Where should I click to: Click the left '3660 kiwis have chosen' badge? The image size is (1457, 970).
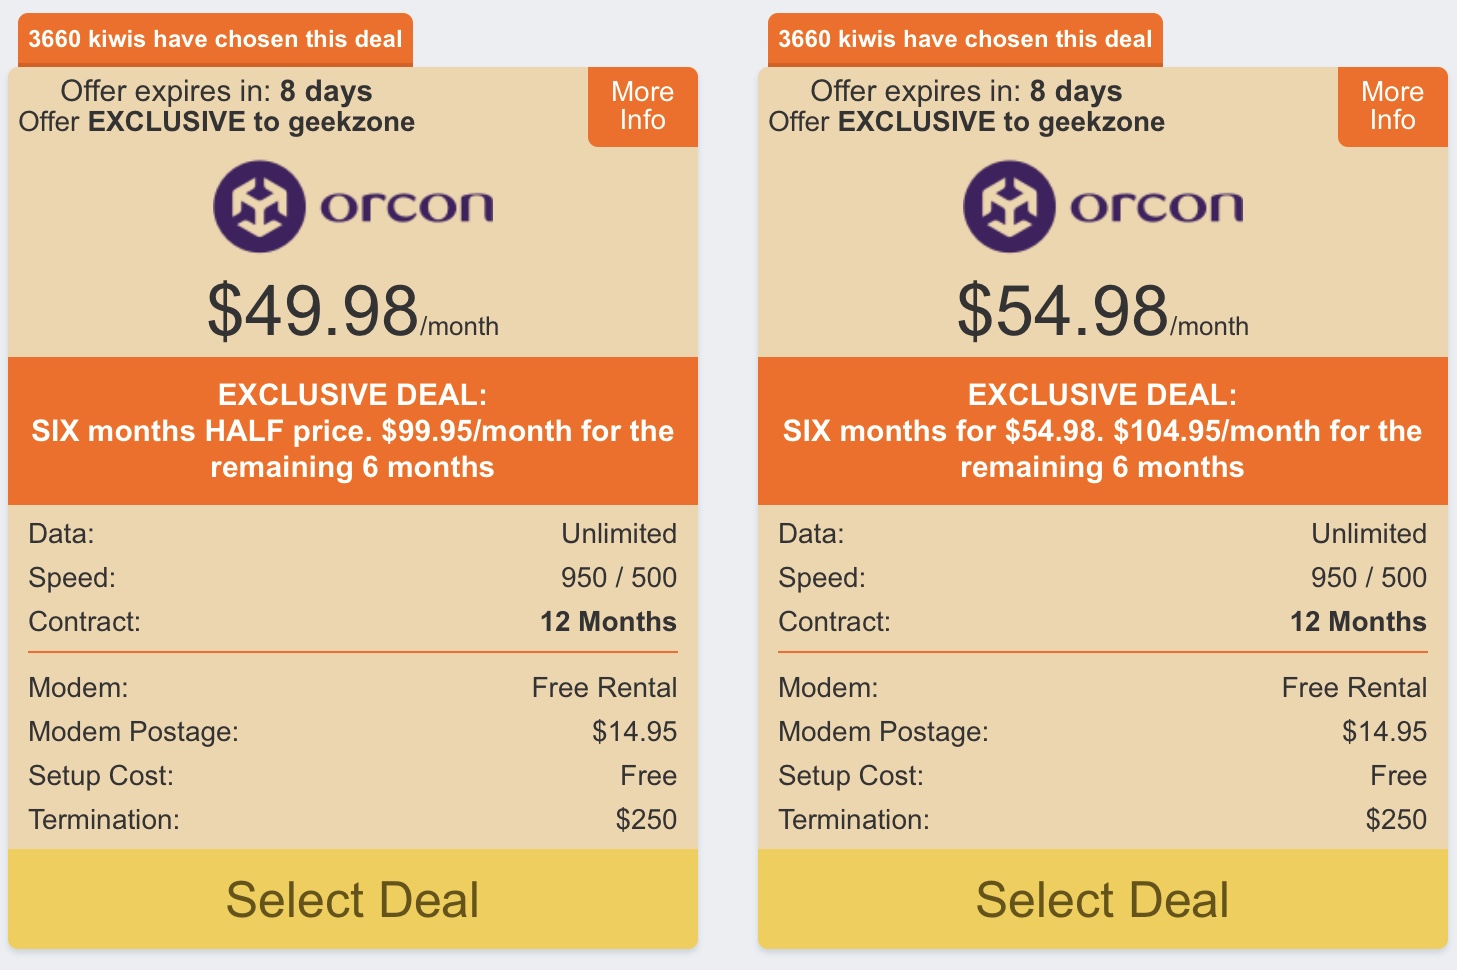[x=215, y=39]
